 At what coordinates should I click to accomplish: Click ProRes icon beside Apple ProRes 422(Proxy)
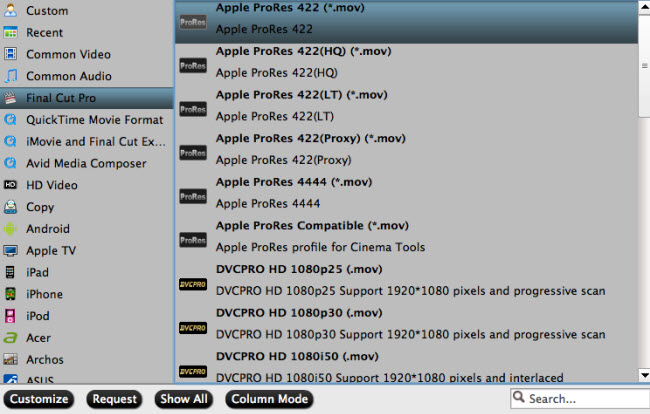tap(193, 153)
